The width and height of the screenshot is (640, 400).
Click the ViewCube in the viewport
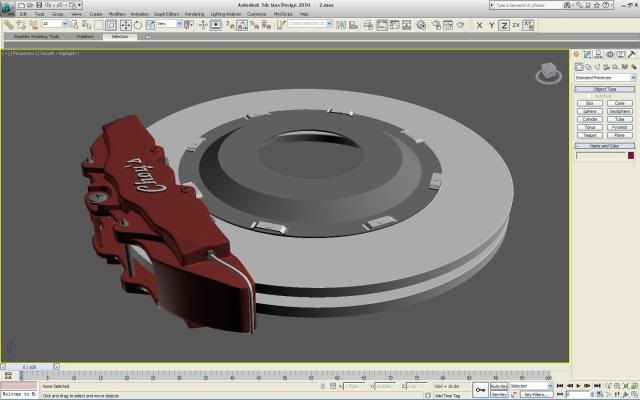[548, 73]
